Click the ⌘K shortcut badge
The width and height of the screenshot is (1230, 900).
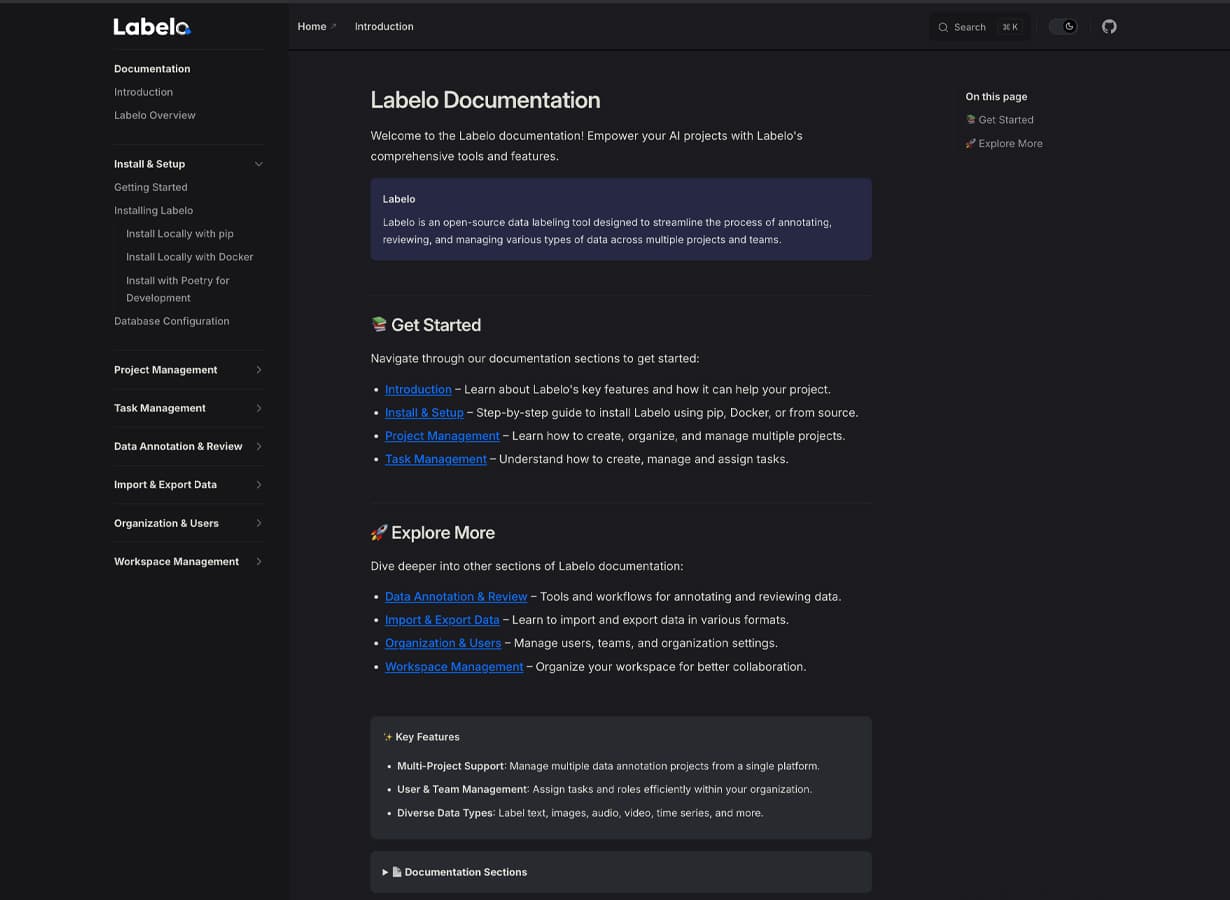pyautogui.click(x=1010, y=27)
